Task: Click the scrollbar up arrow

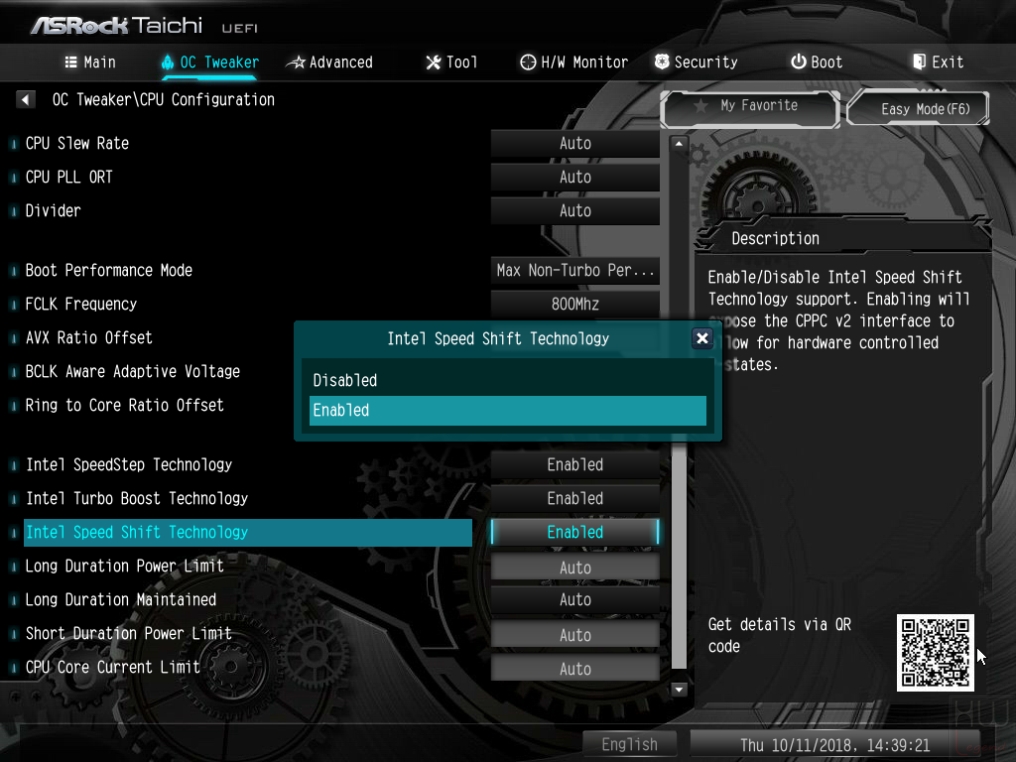Action: 678,143
